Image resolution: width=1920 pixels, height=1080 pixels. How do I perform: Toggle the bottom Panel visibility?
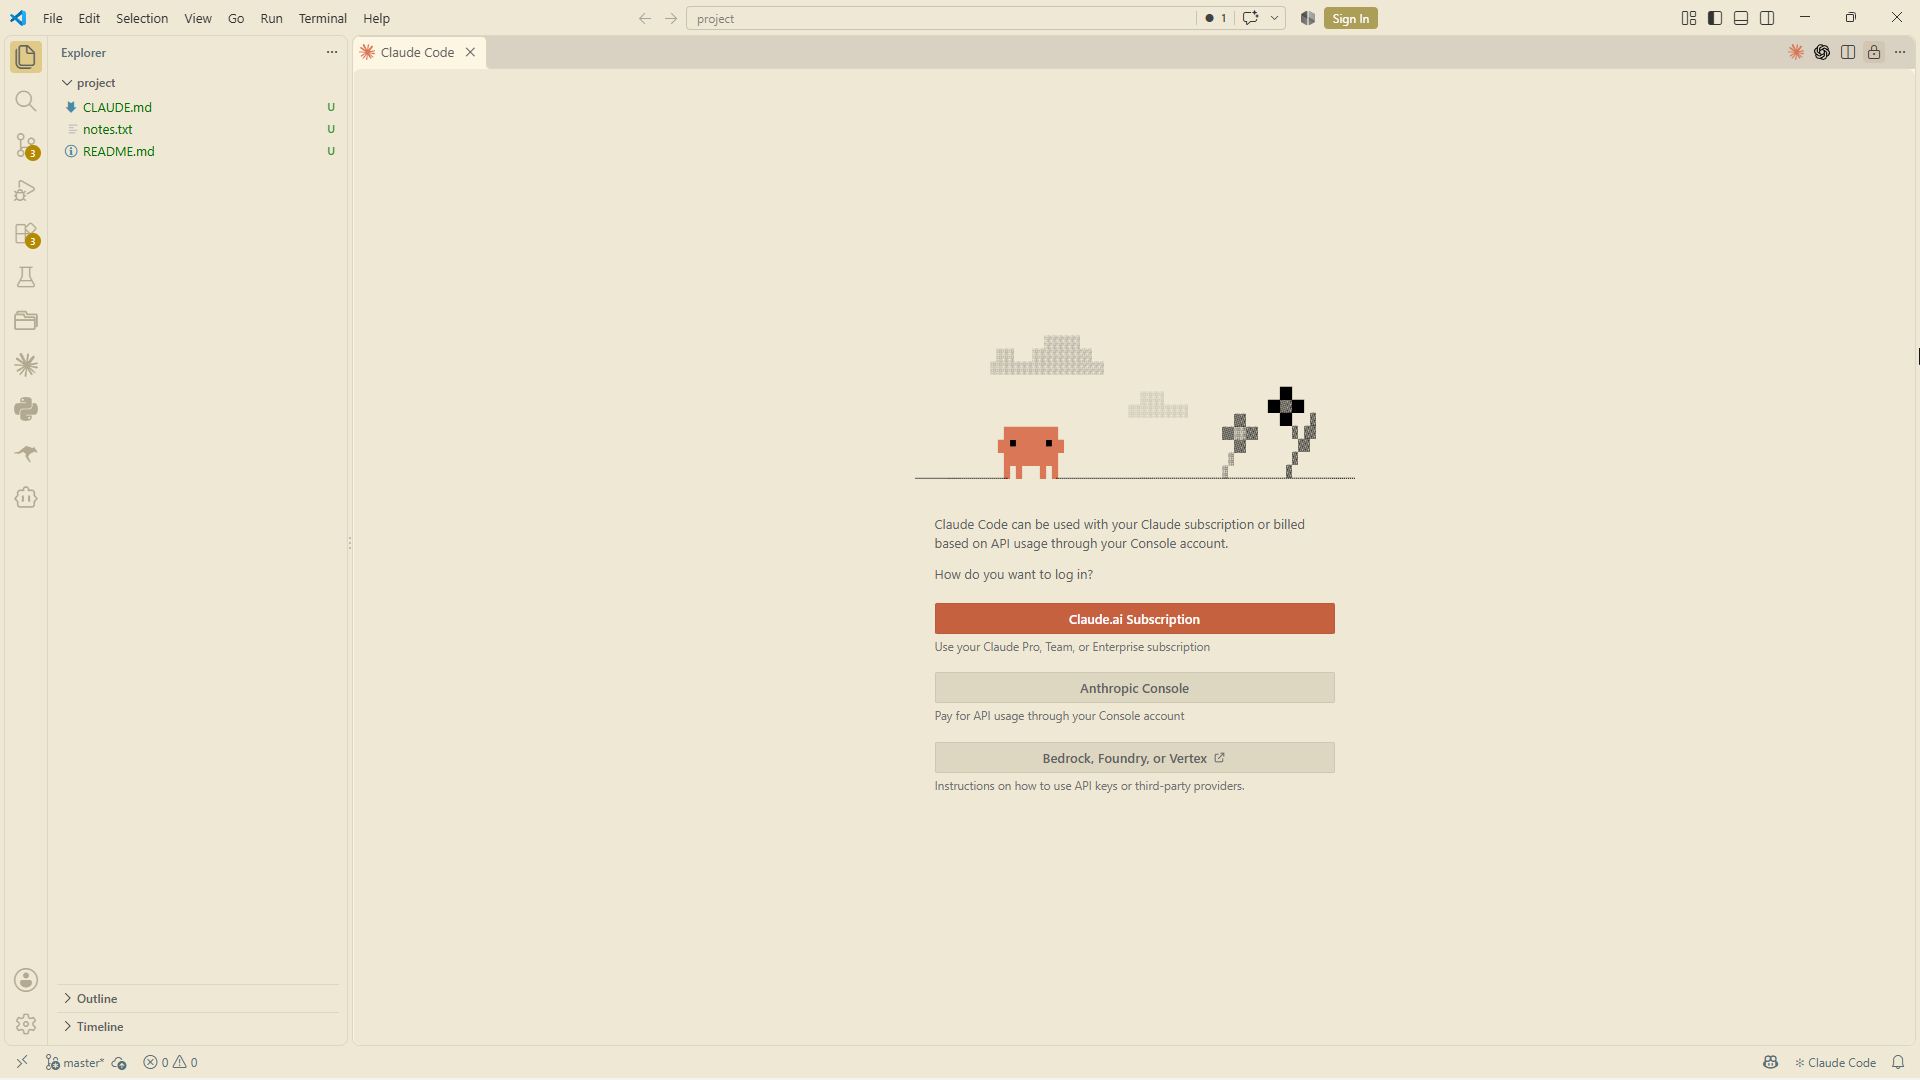(x=1741, y=18)
